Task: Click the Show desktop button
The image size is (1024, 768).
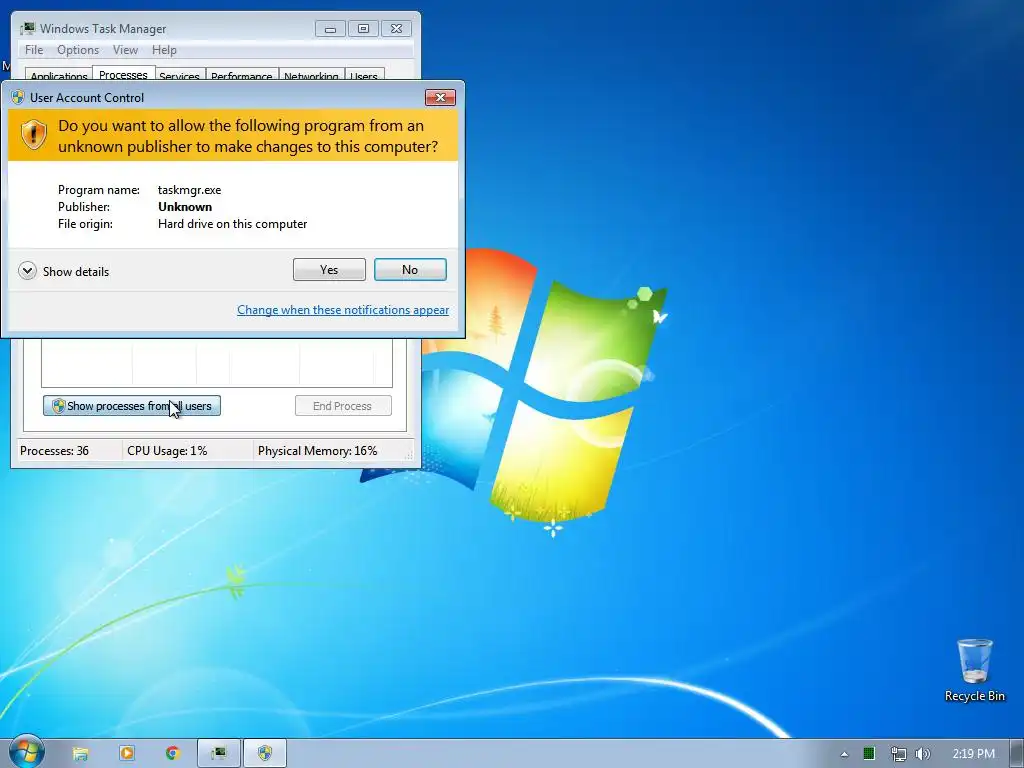Action: pos(1016,754)
